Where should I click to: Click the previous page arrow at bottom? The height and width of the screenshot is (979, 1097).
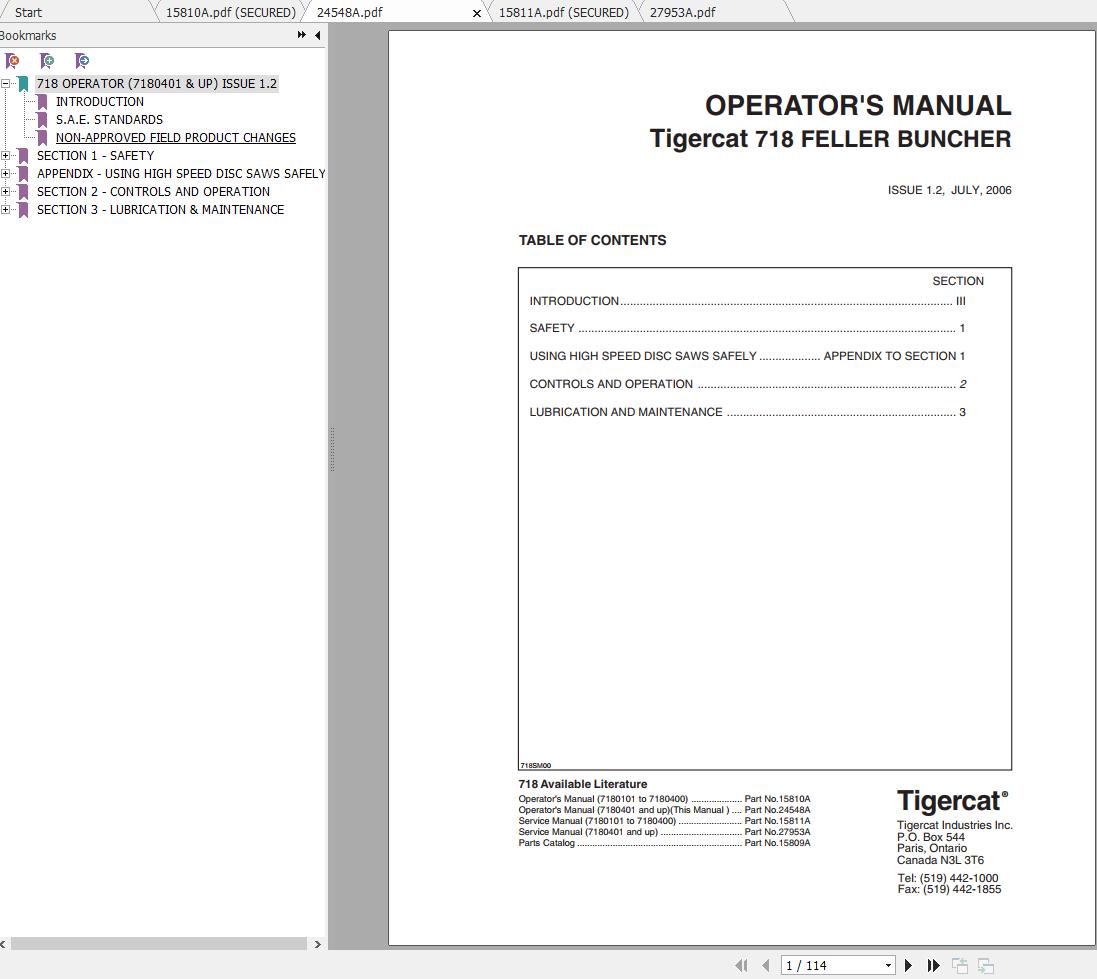pos(764,964)
